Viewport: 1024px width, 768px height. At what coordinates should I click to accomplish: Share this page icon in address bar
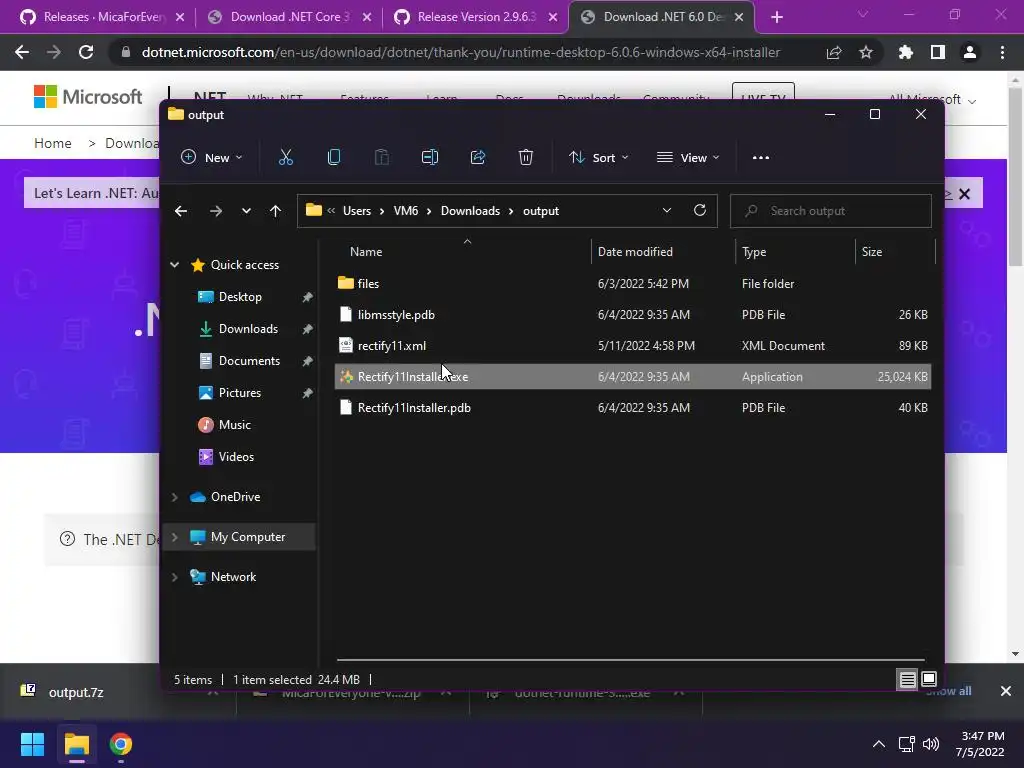click(x=834, y=52)
